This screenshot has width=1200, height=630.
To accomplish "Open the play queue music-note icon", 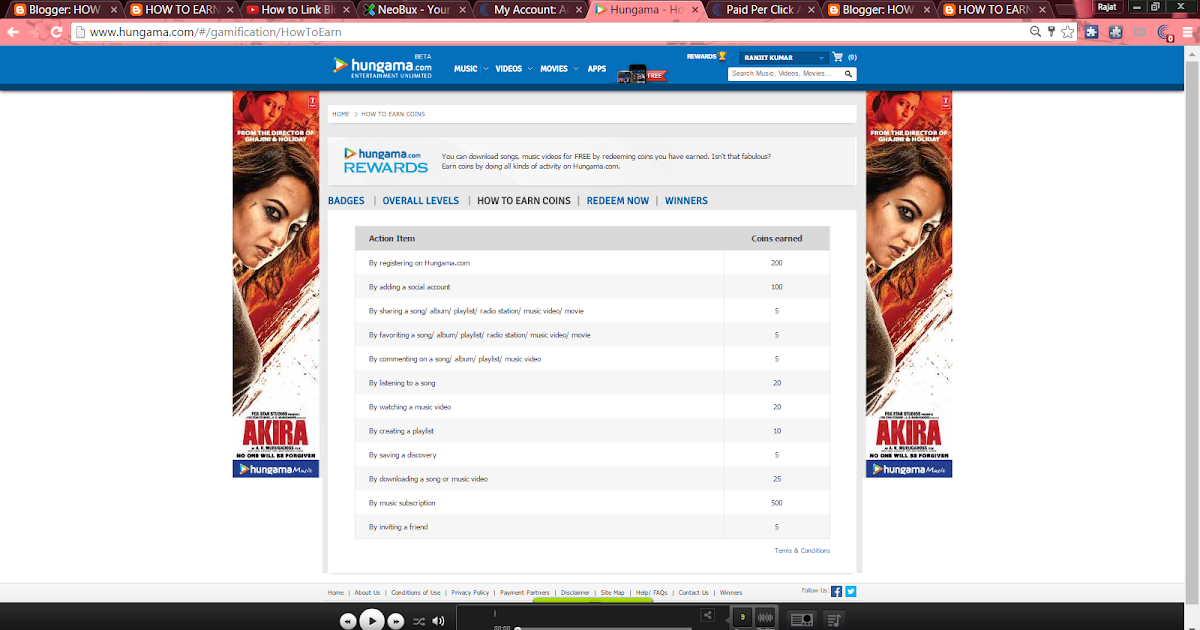I will 834,620.
